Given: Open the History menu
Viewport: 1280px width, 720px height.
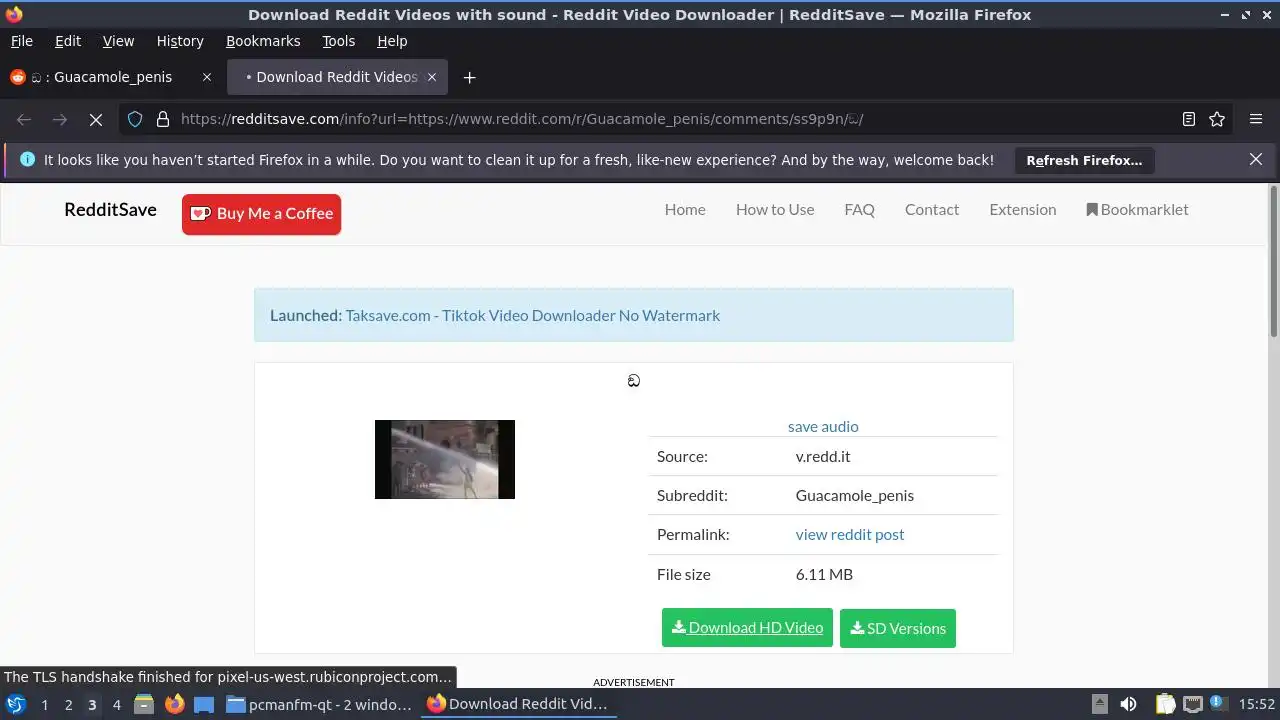Looking at the screenshot, I should (x=180, y=41).
